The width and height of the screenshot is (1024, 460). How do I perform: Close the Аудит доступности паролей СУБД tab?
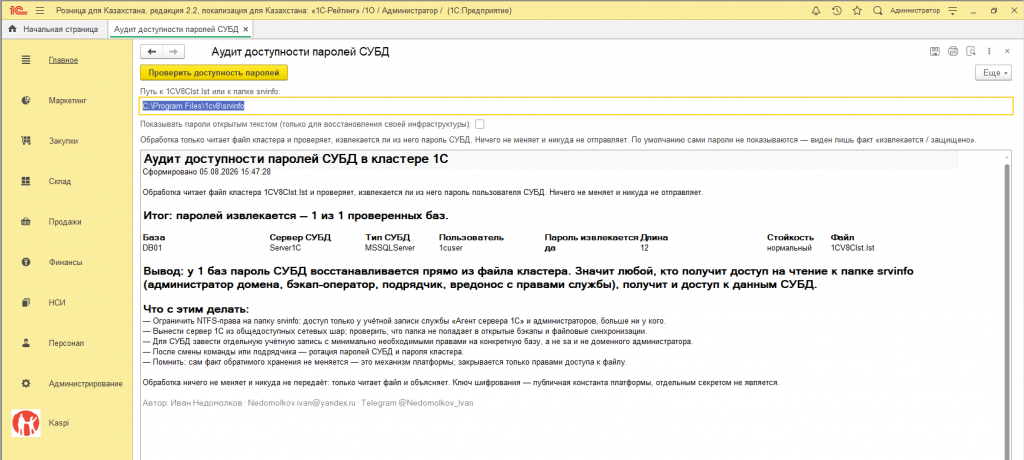[x=246, y=29]
